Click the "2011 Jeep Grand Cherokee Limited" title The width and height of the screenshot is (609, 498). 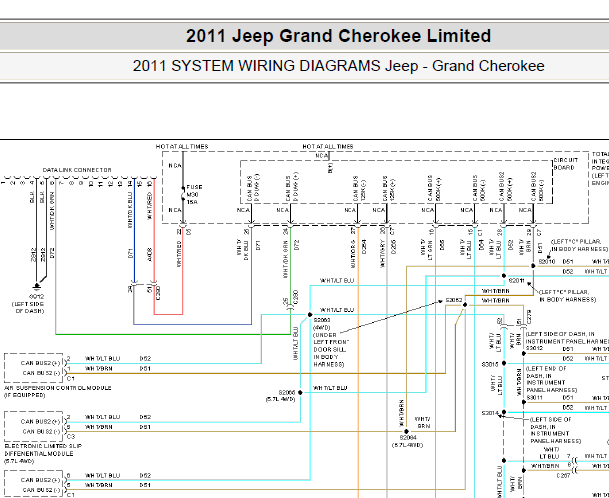point(338,36)
